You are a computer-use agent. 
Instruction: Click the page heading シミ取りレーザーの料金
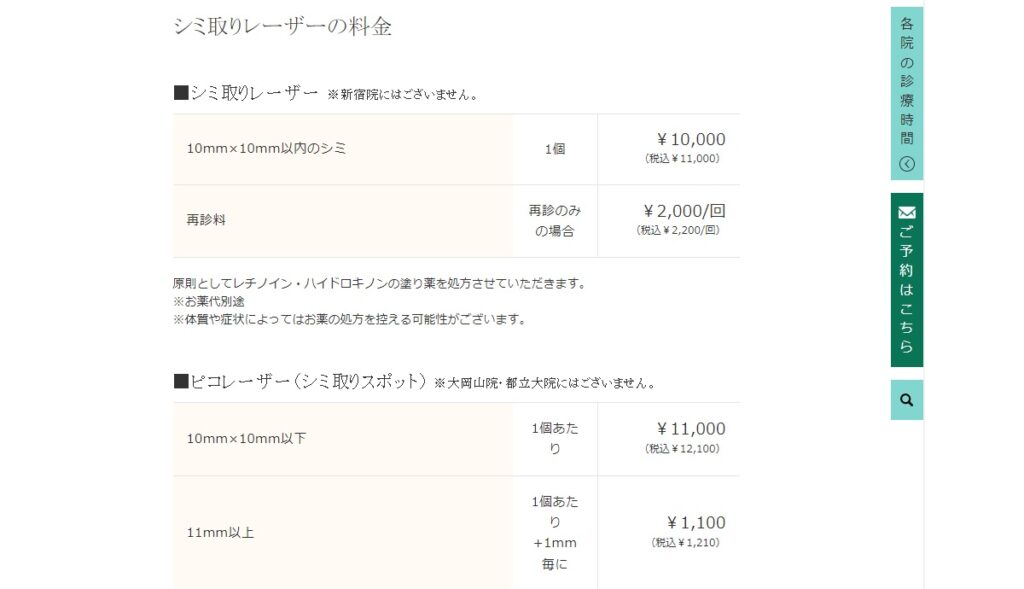(x=284, y=26)
